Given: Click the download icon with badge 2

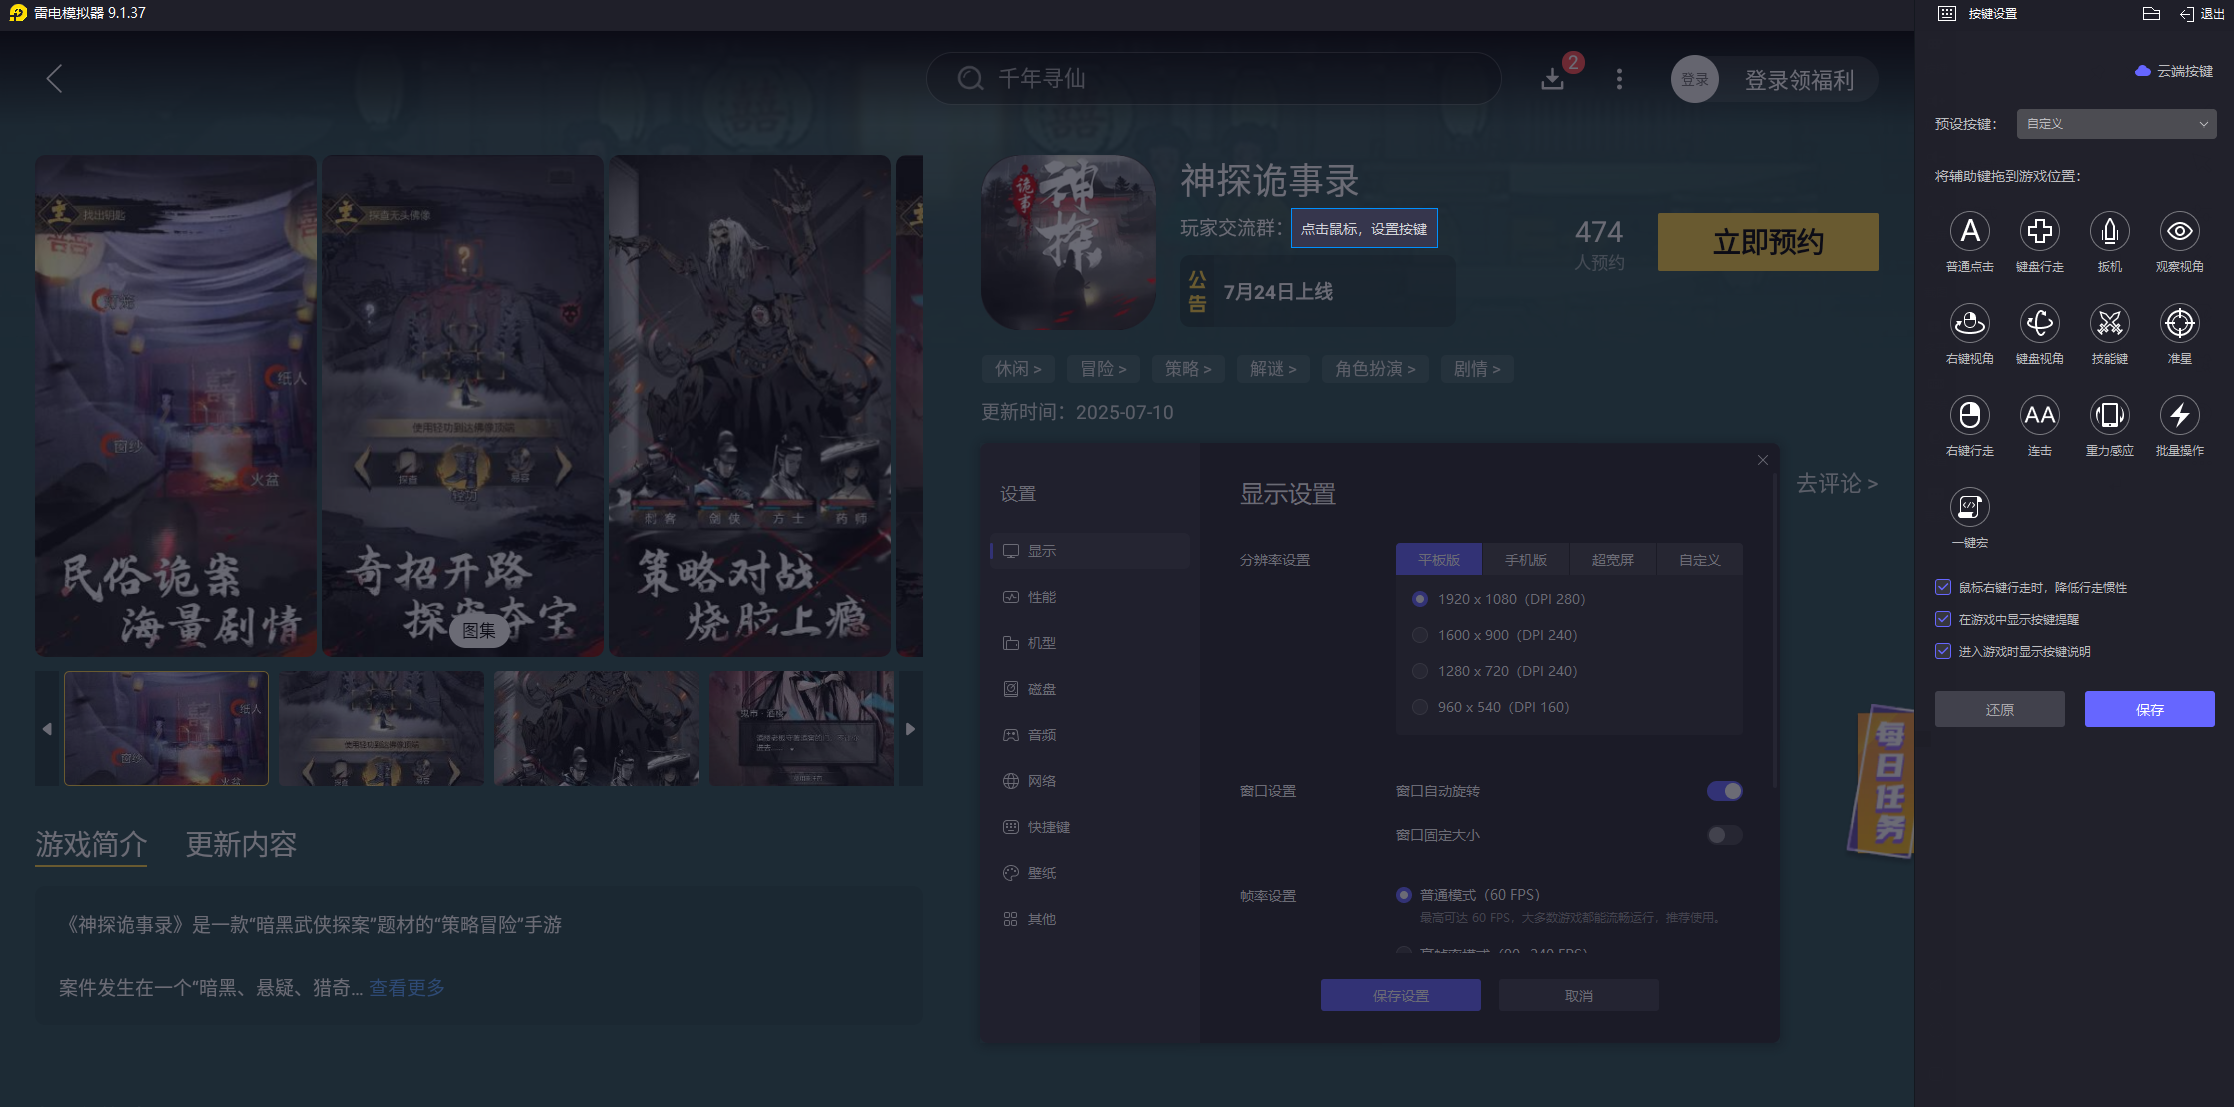Looking at the screenshot, I should coord(1552,78).
